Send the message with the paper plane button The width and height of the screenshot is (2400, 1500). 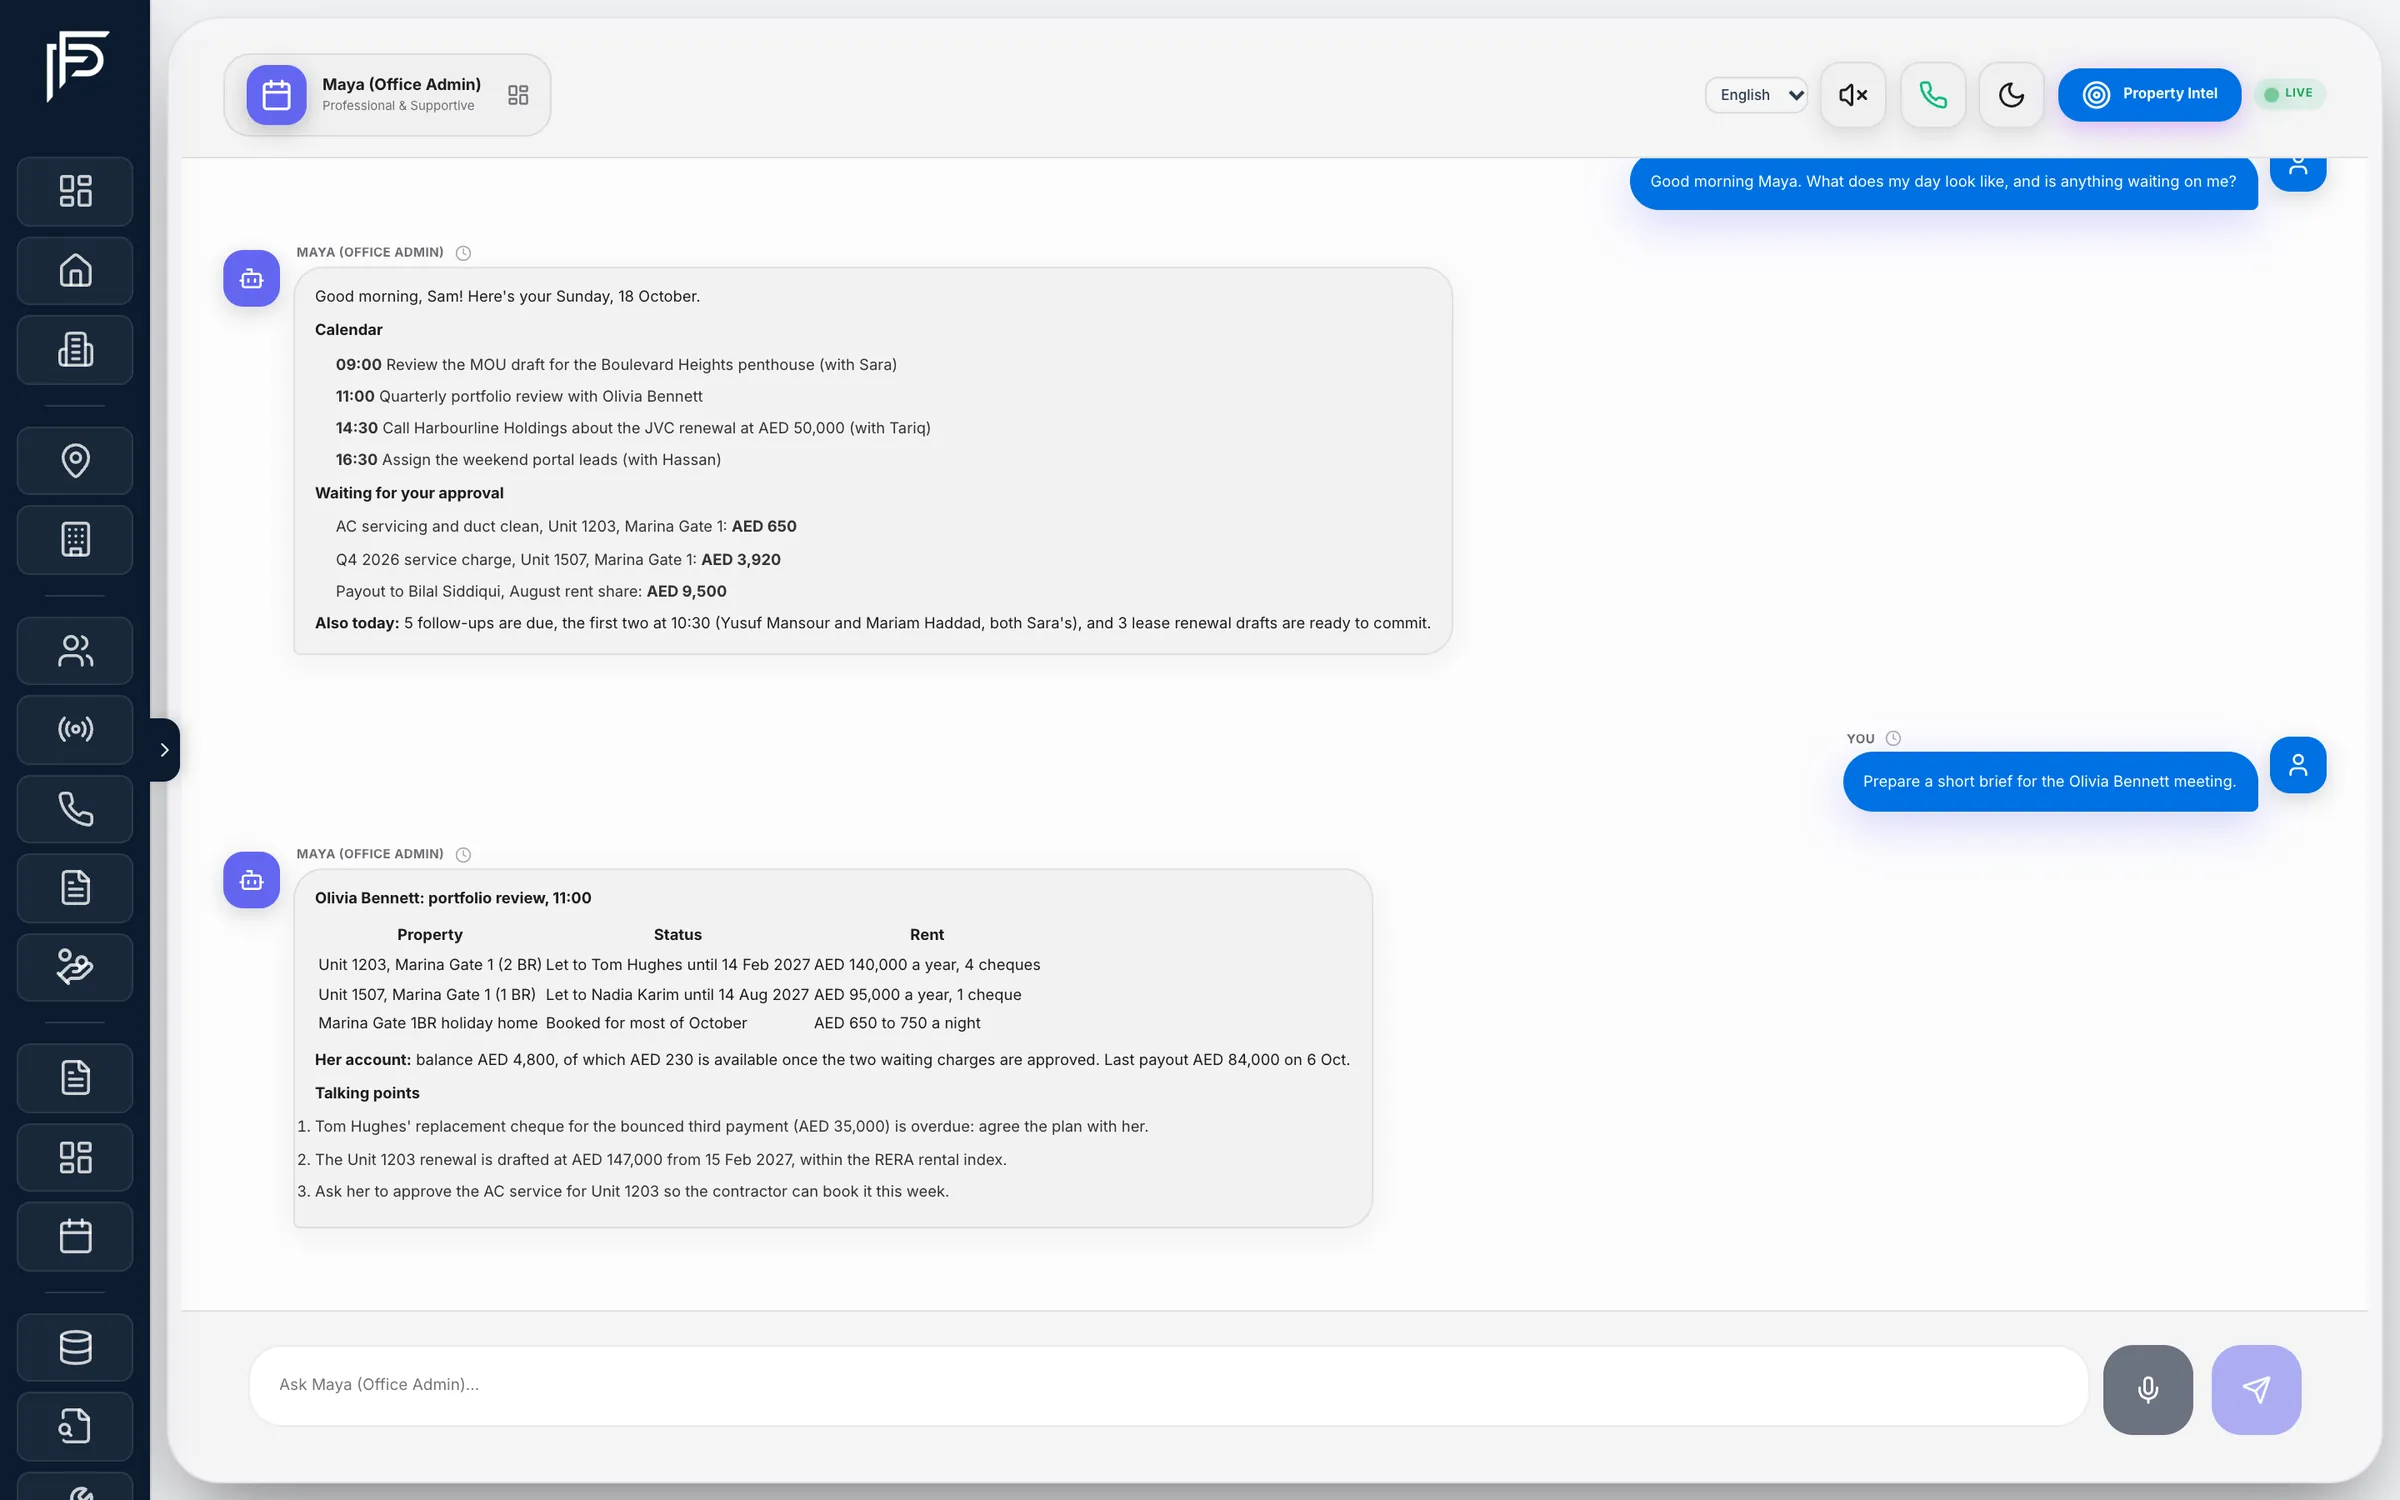tap(2256, 1389)
